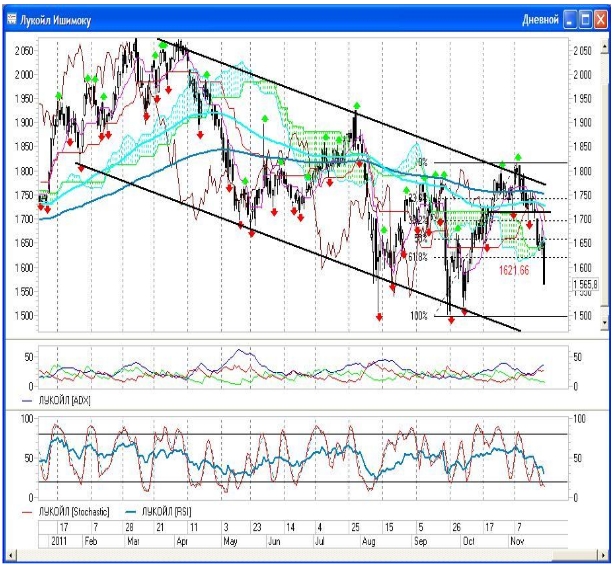Click the red down-arrow marker below 1 500 in August
Image resolution: width=613 pixels, height=566 pixels.
tap(379, 317)
